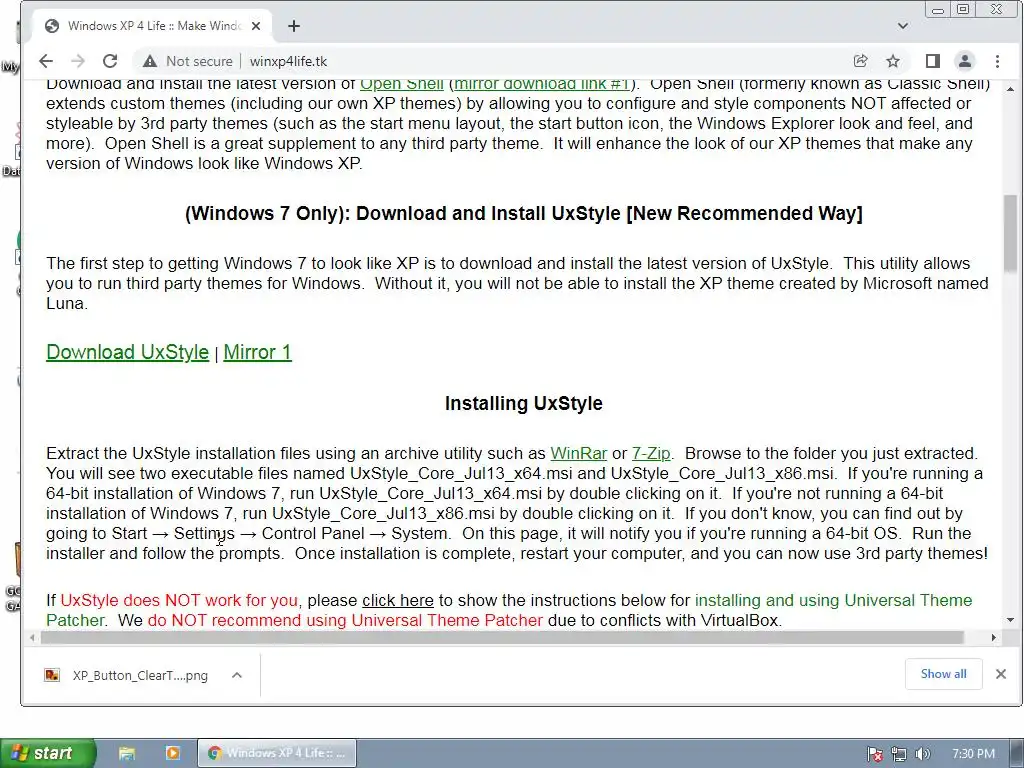
Task: Reload the winxp4life.tk page
Action: click(x=110, y=61)
